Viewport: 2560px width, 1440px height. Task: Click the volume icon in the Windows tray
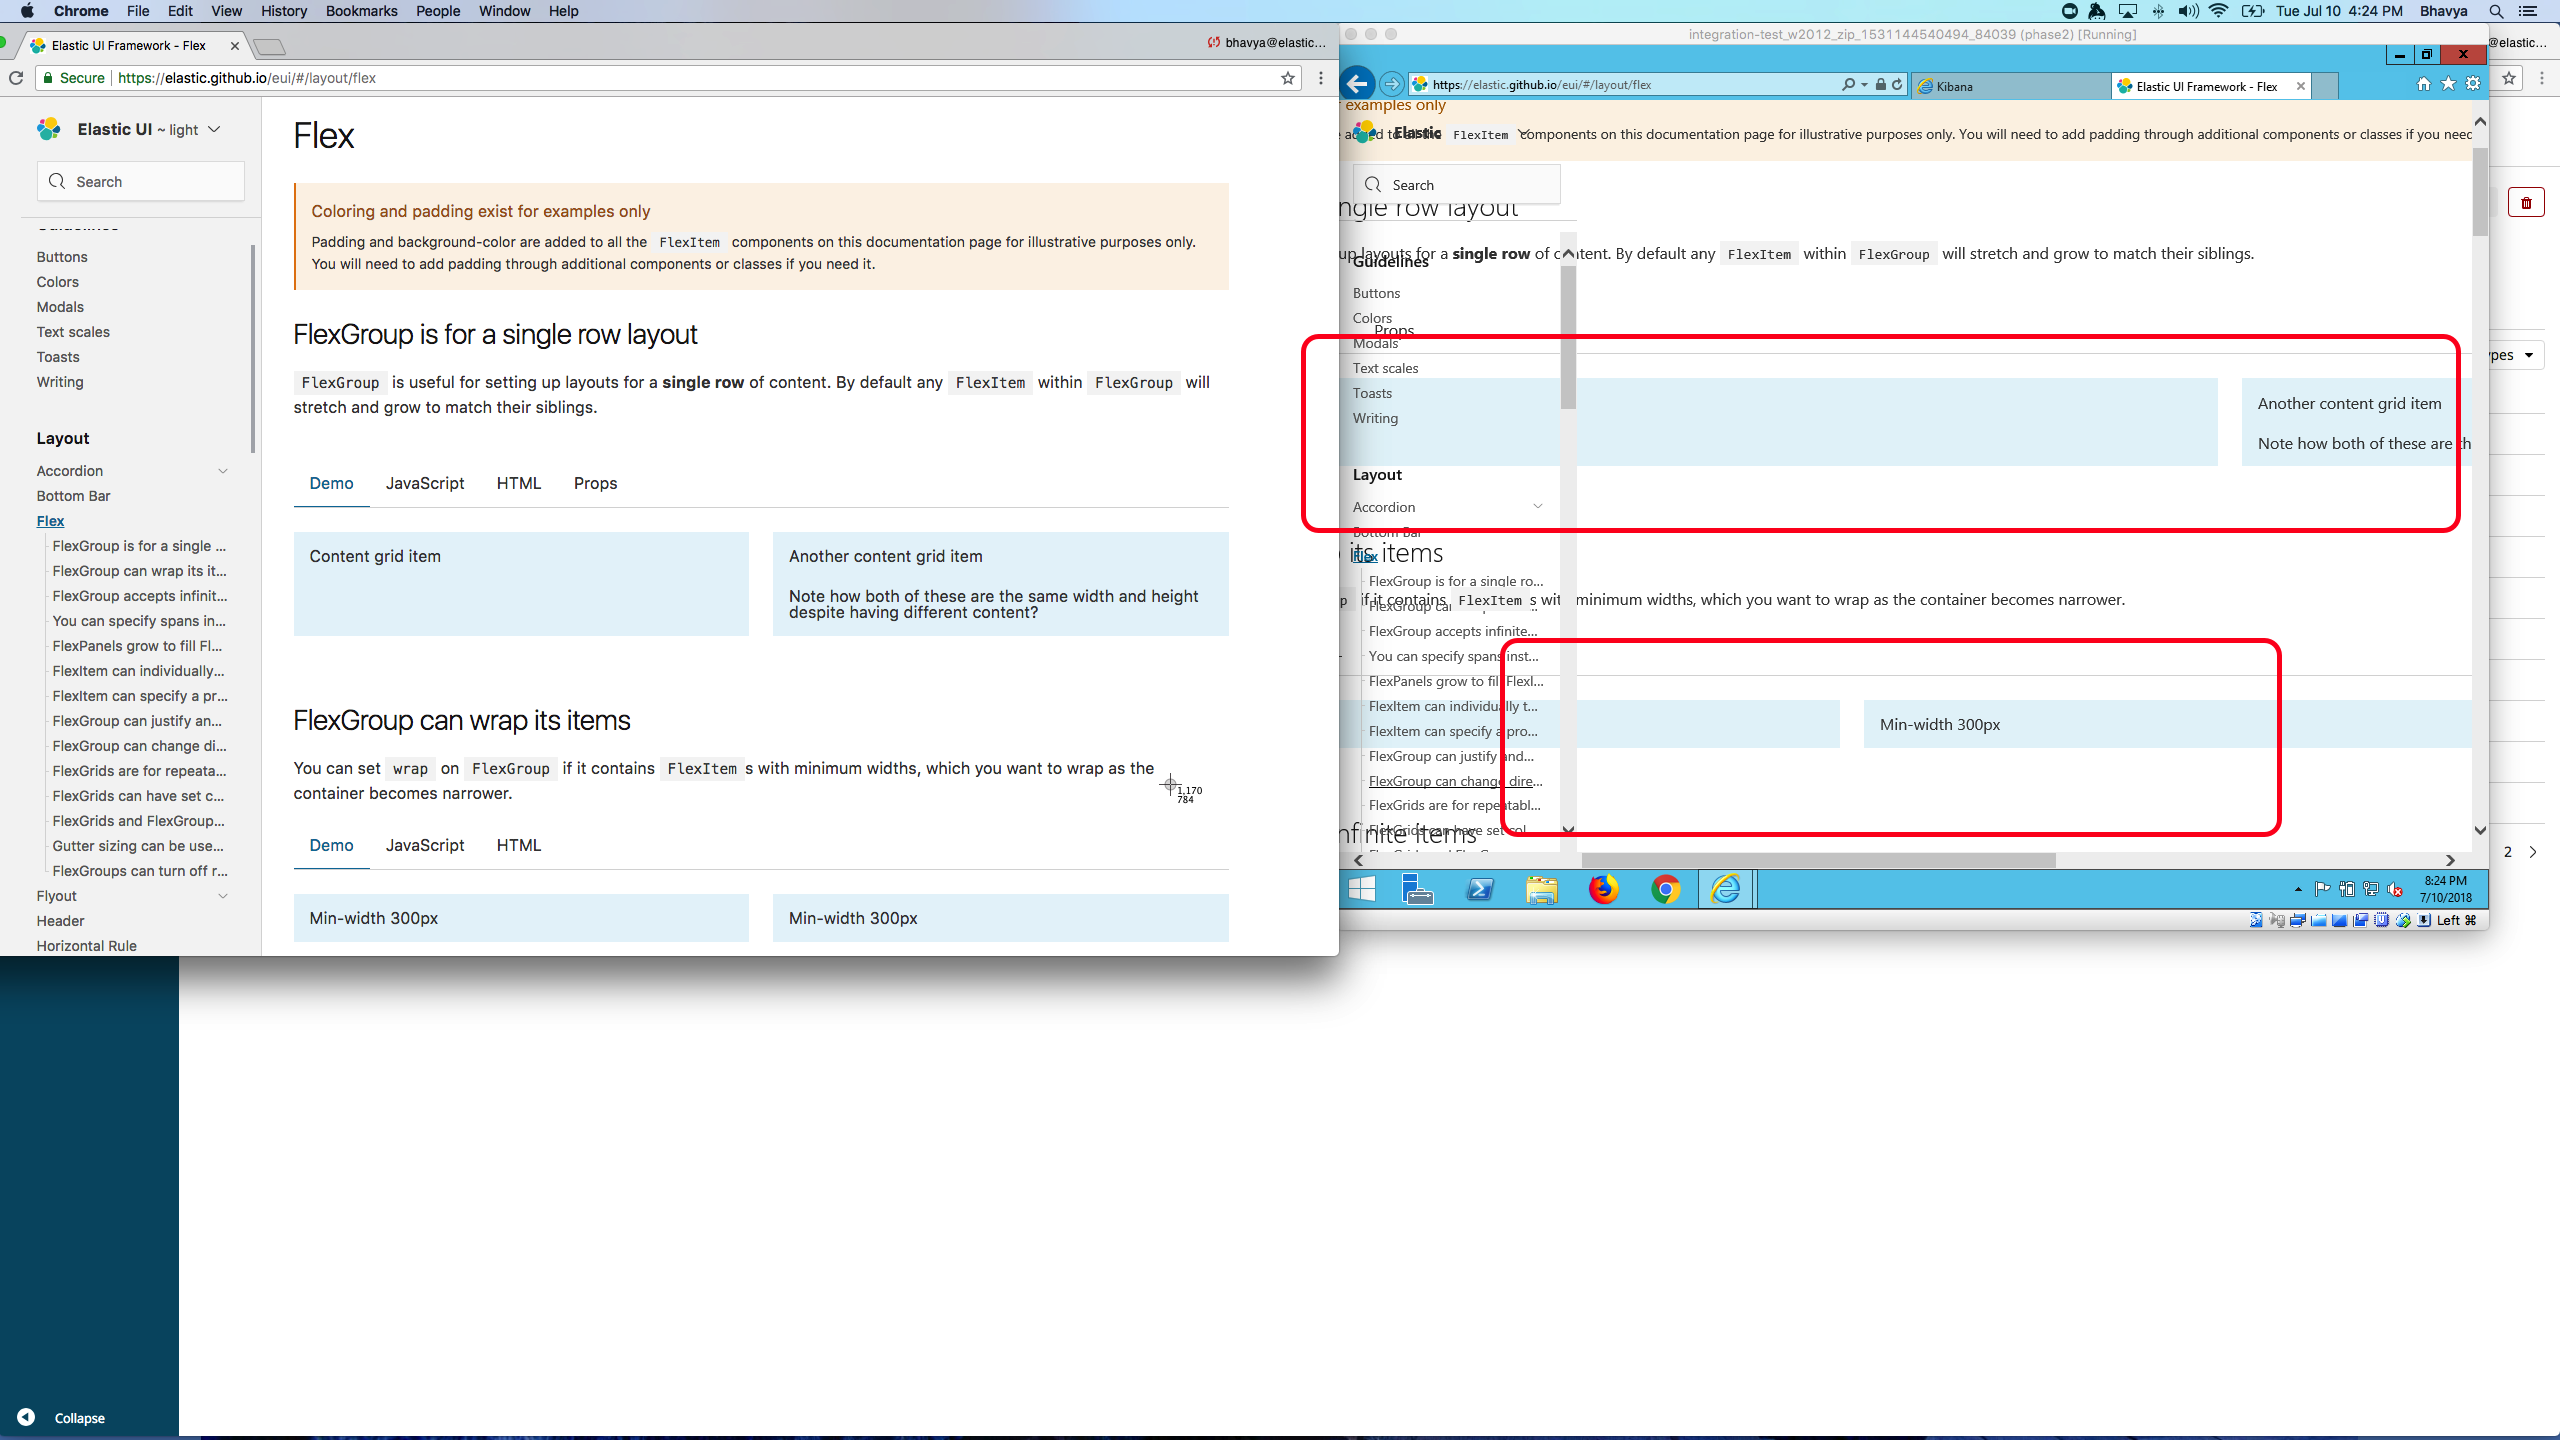(x=2395, y=892)
